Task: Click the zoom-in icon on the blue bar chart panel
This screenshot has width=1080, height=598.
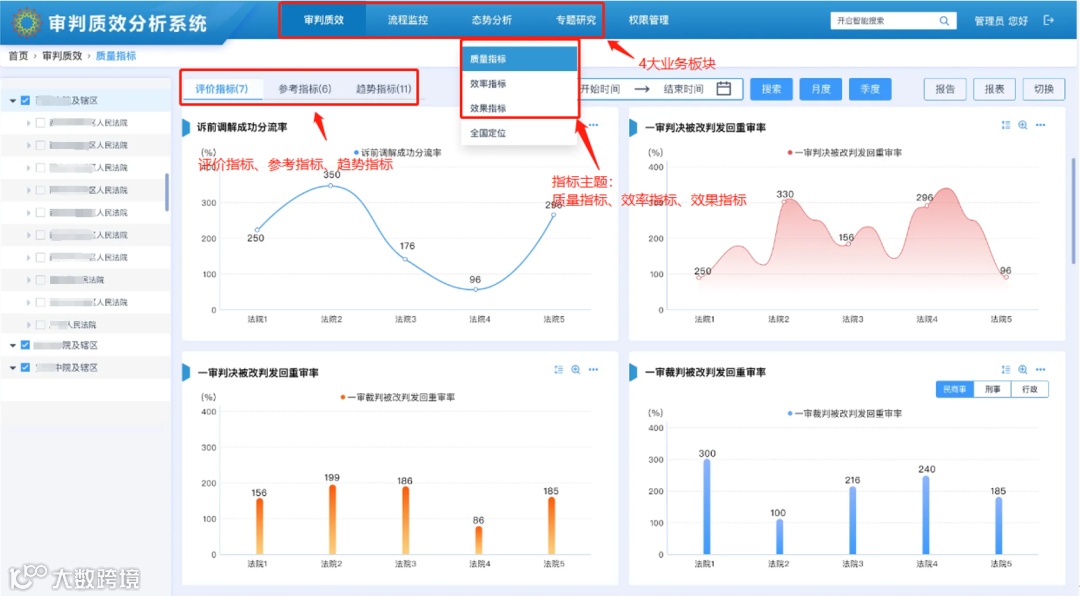Action: coord(1023,370)
